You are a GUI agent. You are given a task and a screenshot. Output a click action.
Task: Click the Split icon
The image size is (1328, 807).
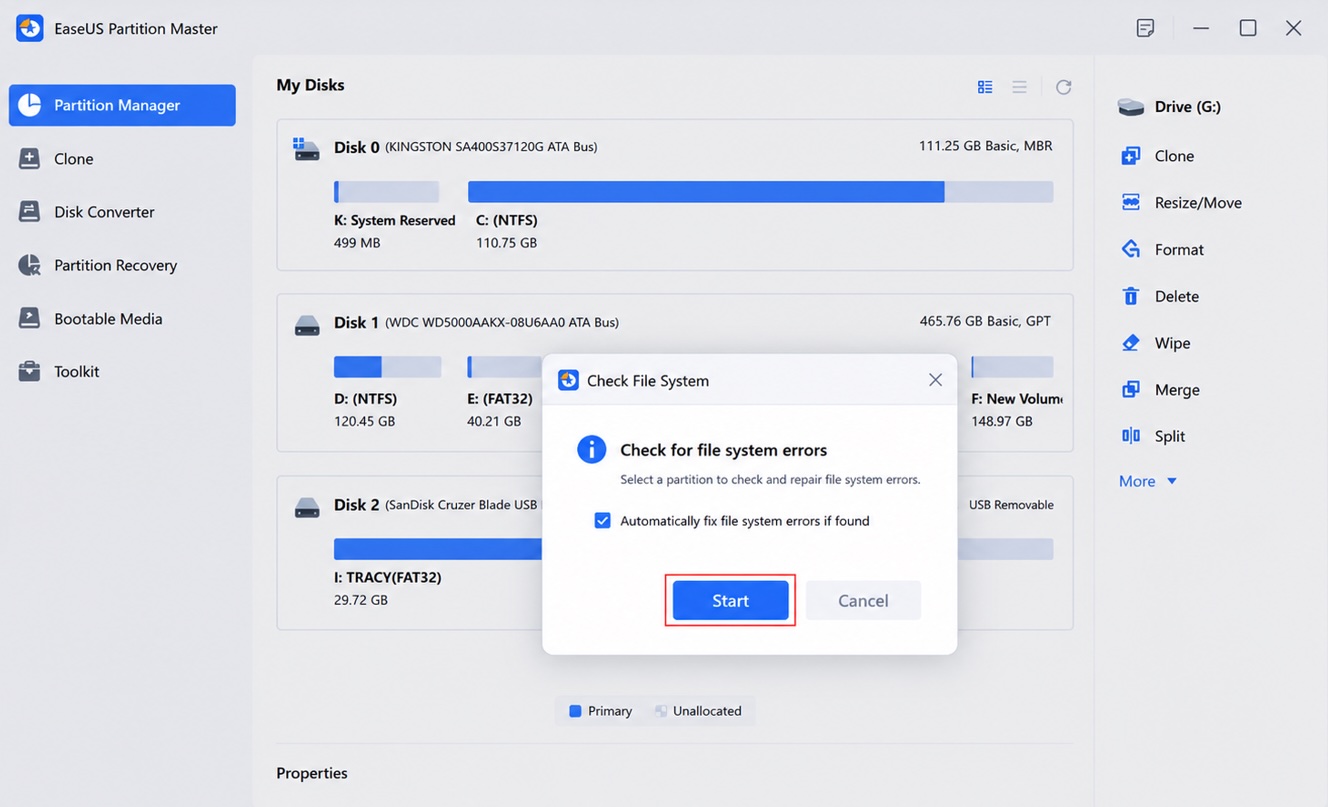[1131, 436]
